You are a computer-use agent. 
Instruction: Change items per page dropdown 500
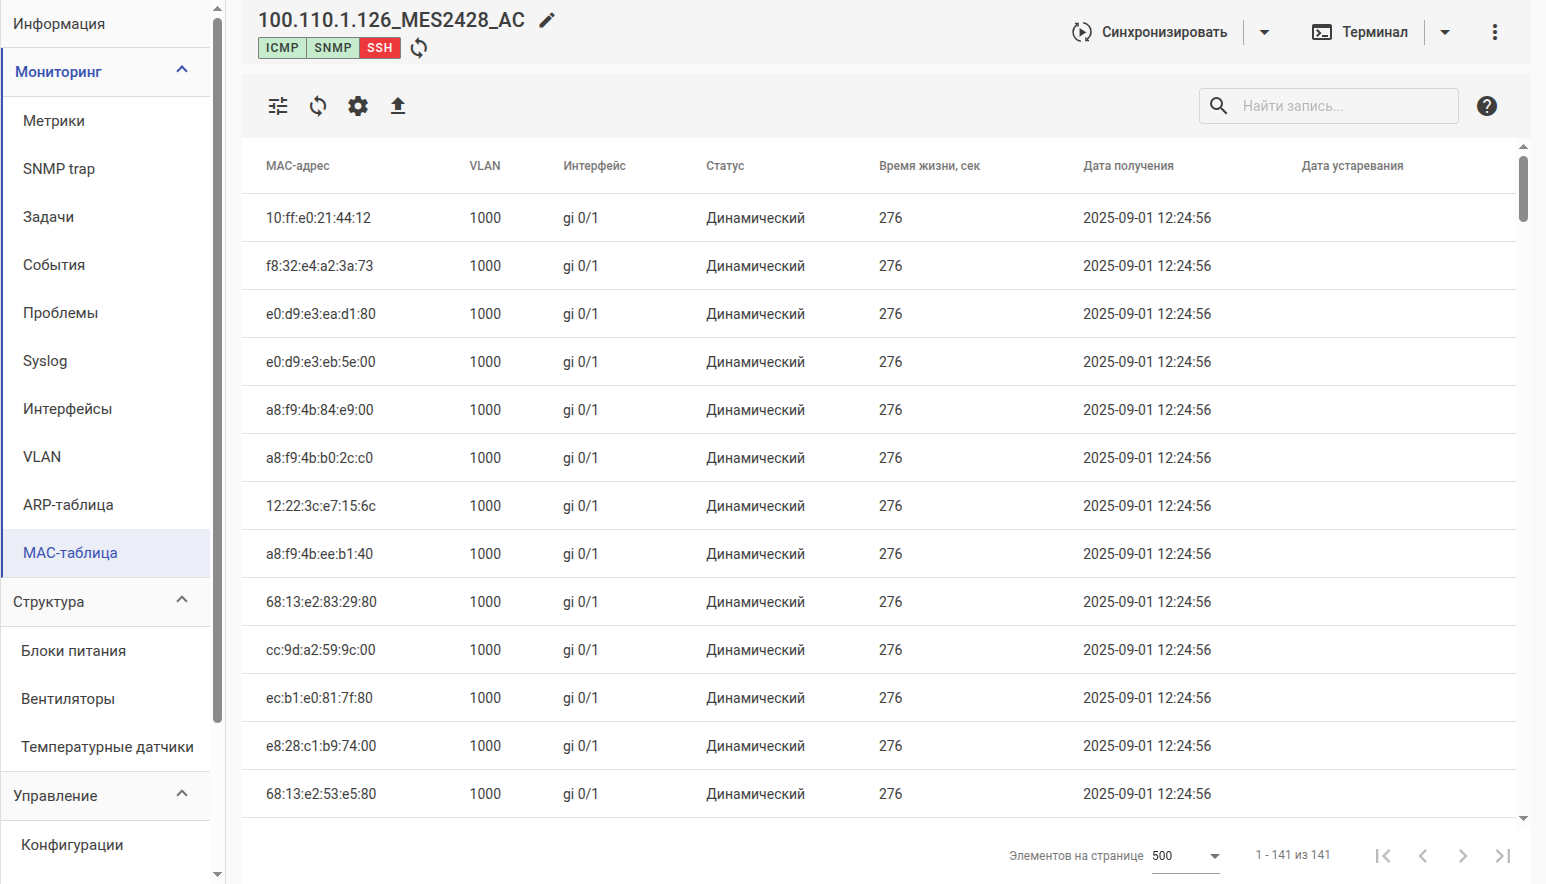[x=1186, y=856]
